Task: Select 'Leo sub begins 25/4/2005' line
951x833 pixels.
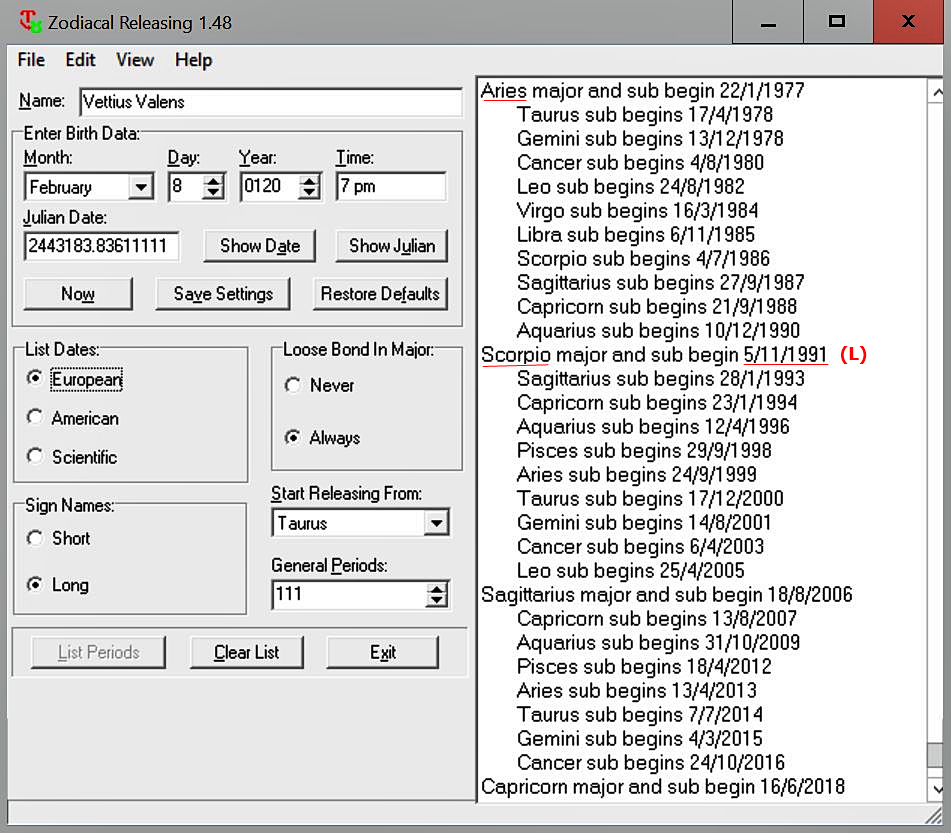Action: click(631, 570)
